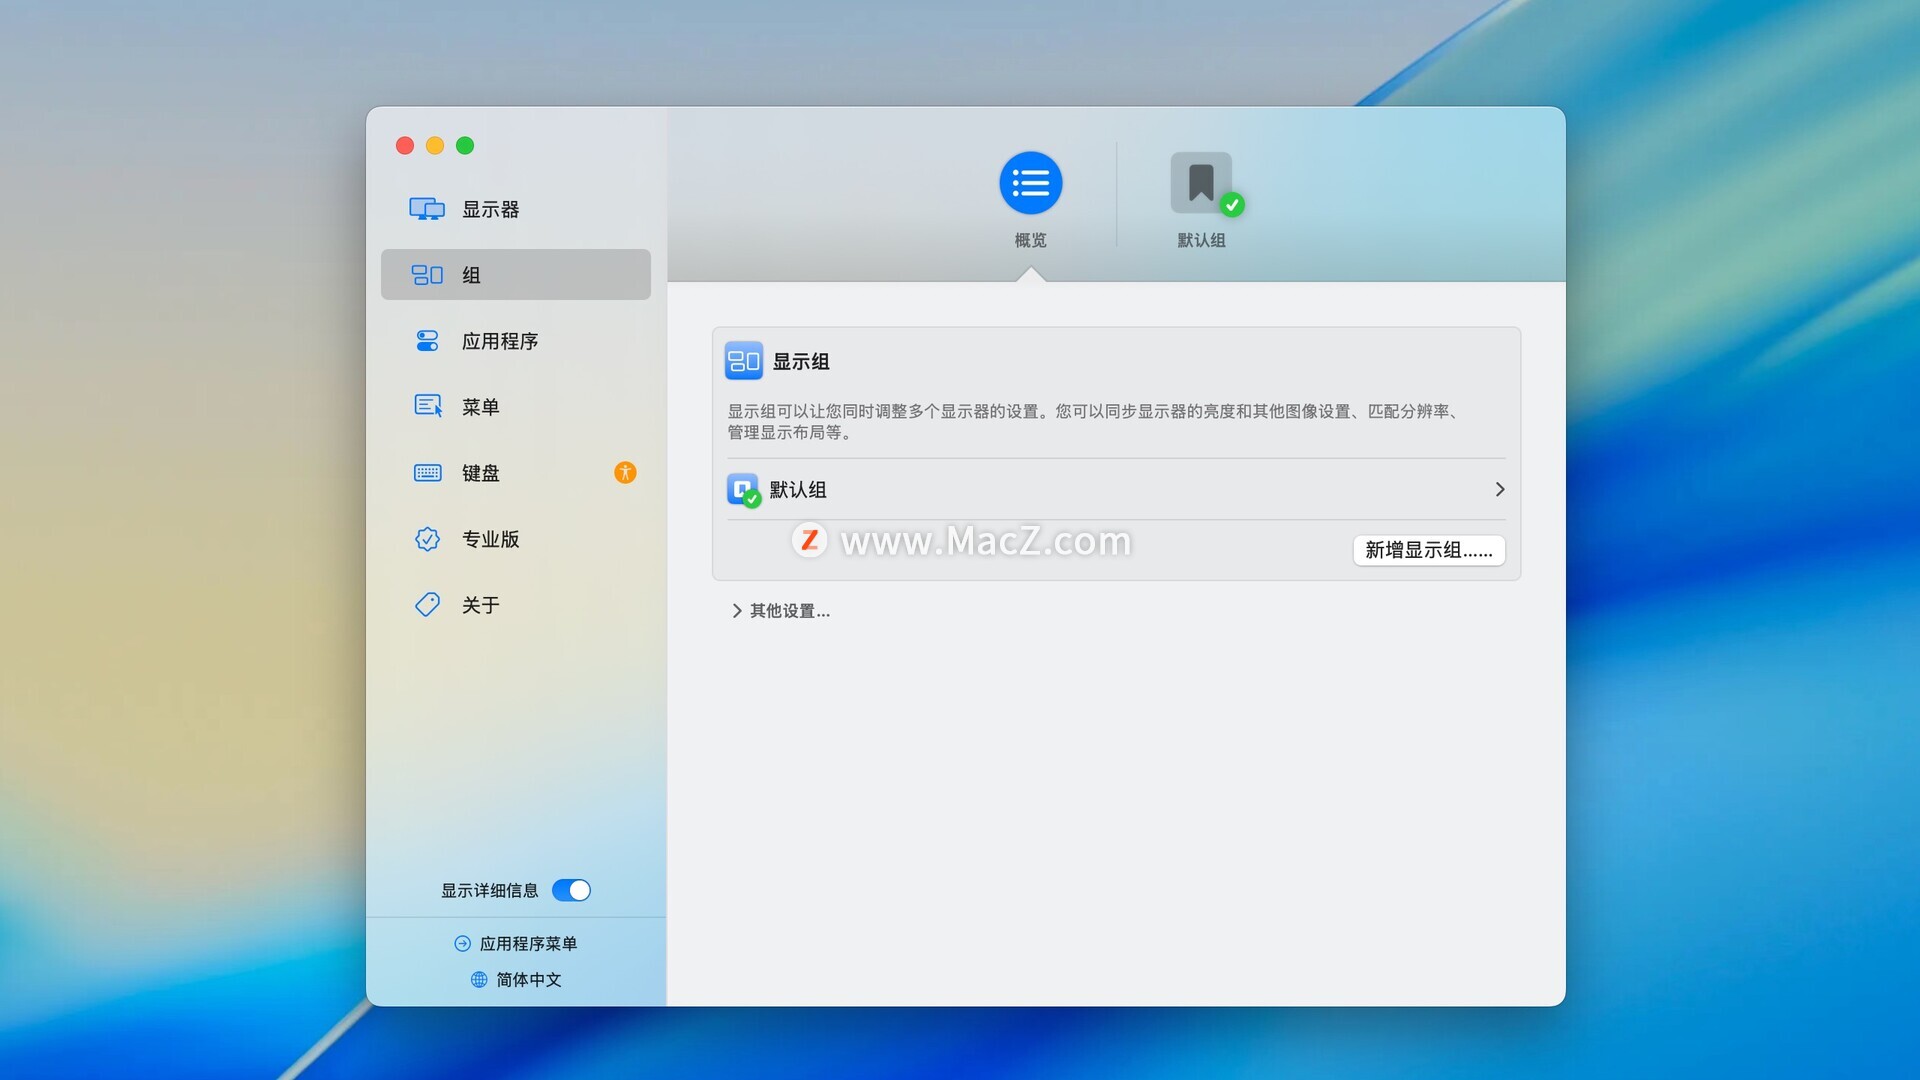
Task: Open the 键盘 keyboard sidebar icon
Action: [x=427, y=473]
